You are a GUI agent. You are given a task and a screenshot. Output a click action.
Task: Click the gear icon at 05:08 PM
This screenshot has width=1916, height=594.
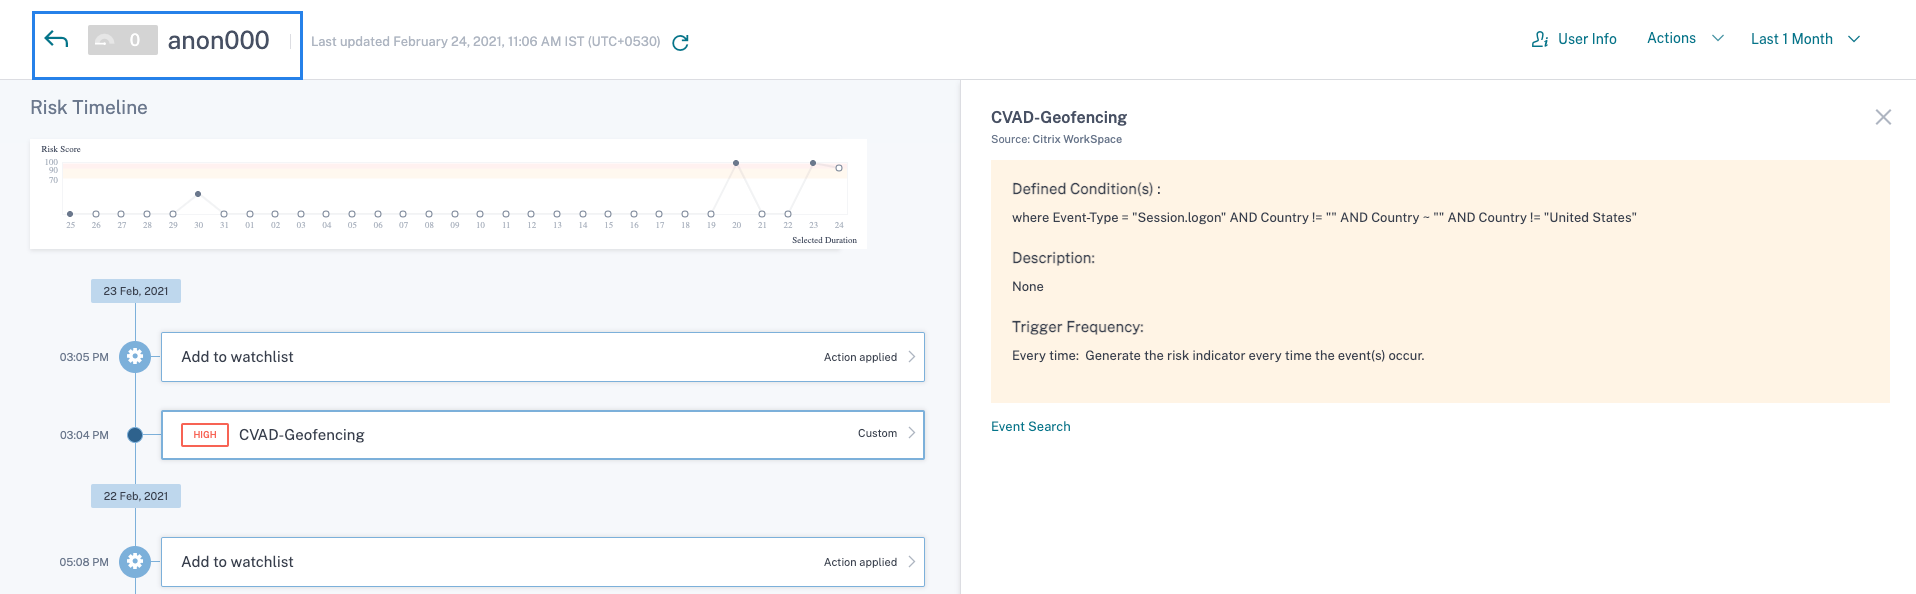click(135, 562)
